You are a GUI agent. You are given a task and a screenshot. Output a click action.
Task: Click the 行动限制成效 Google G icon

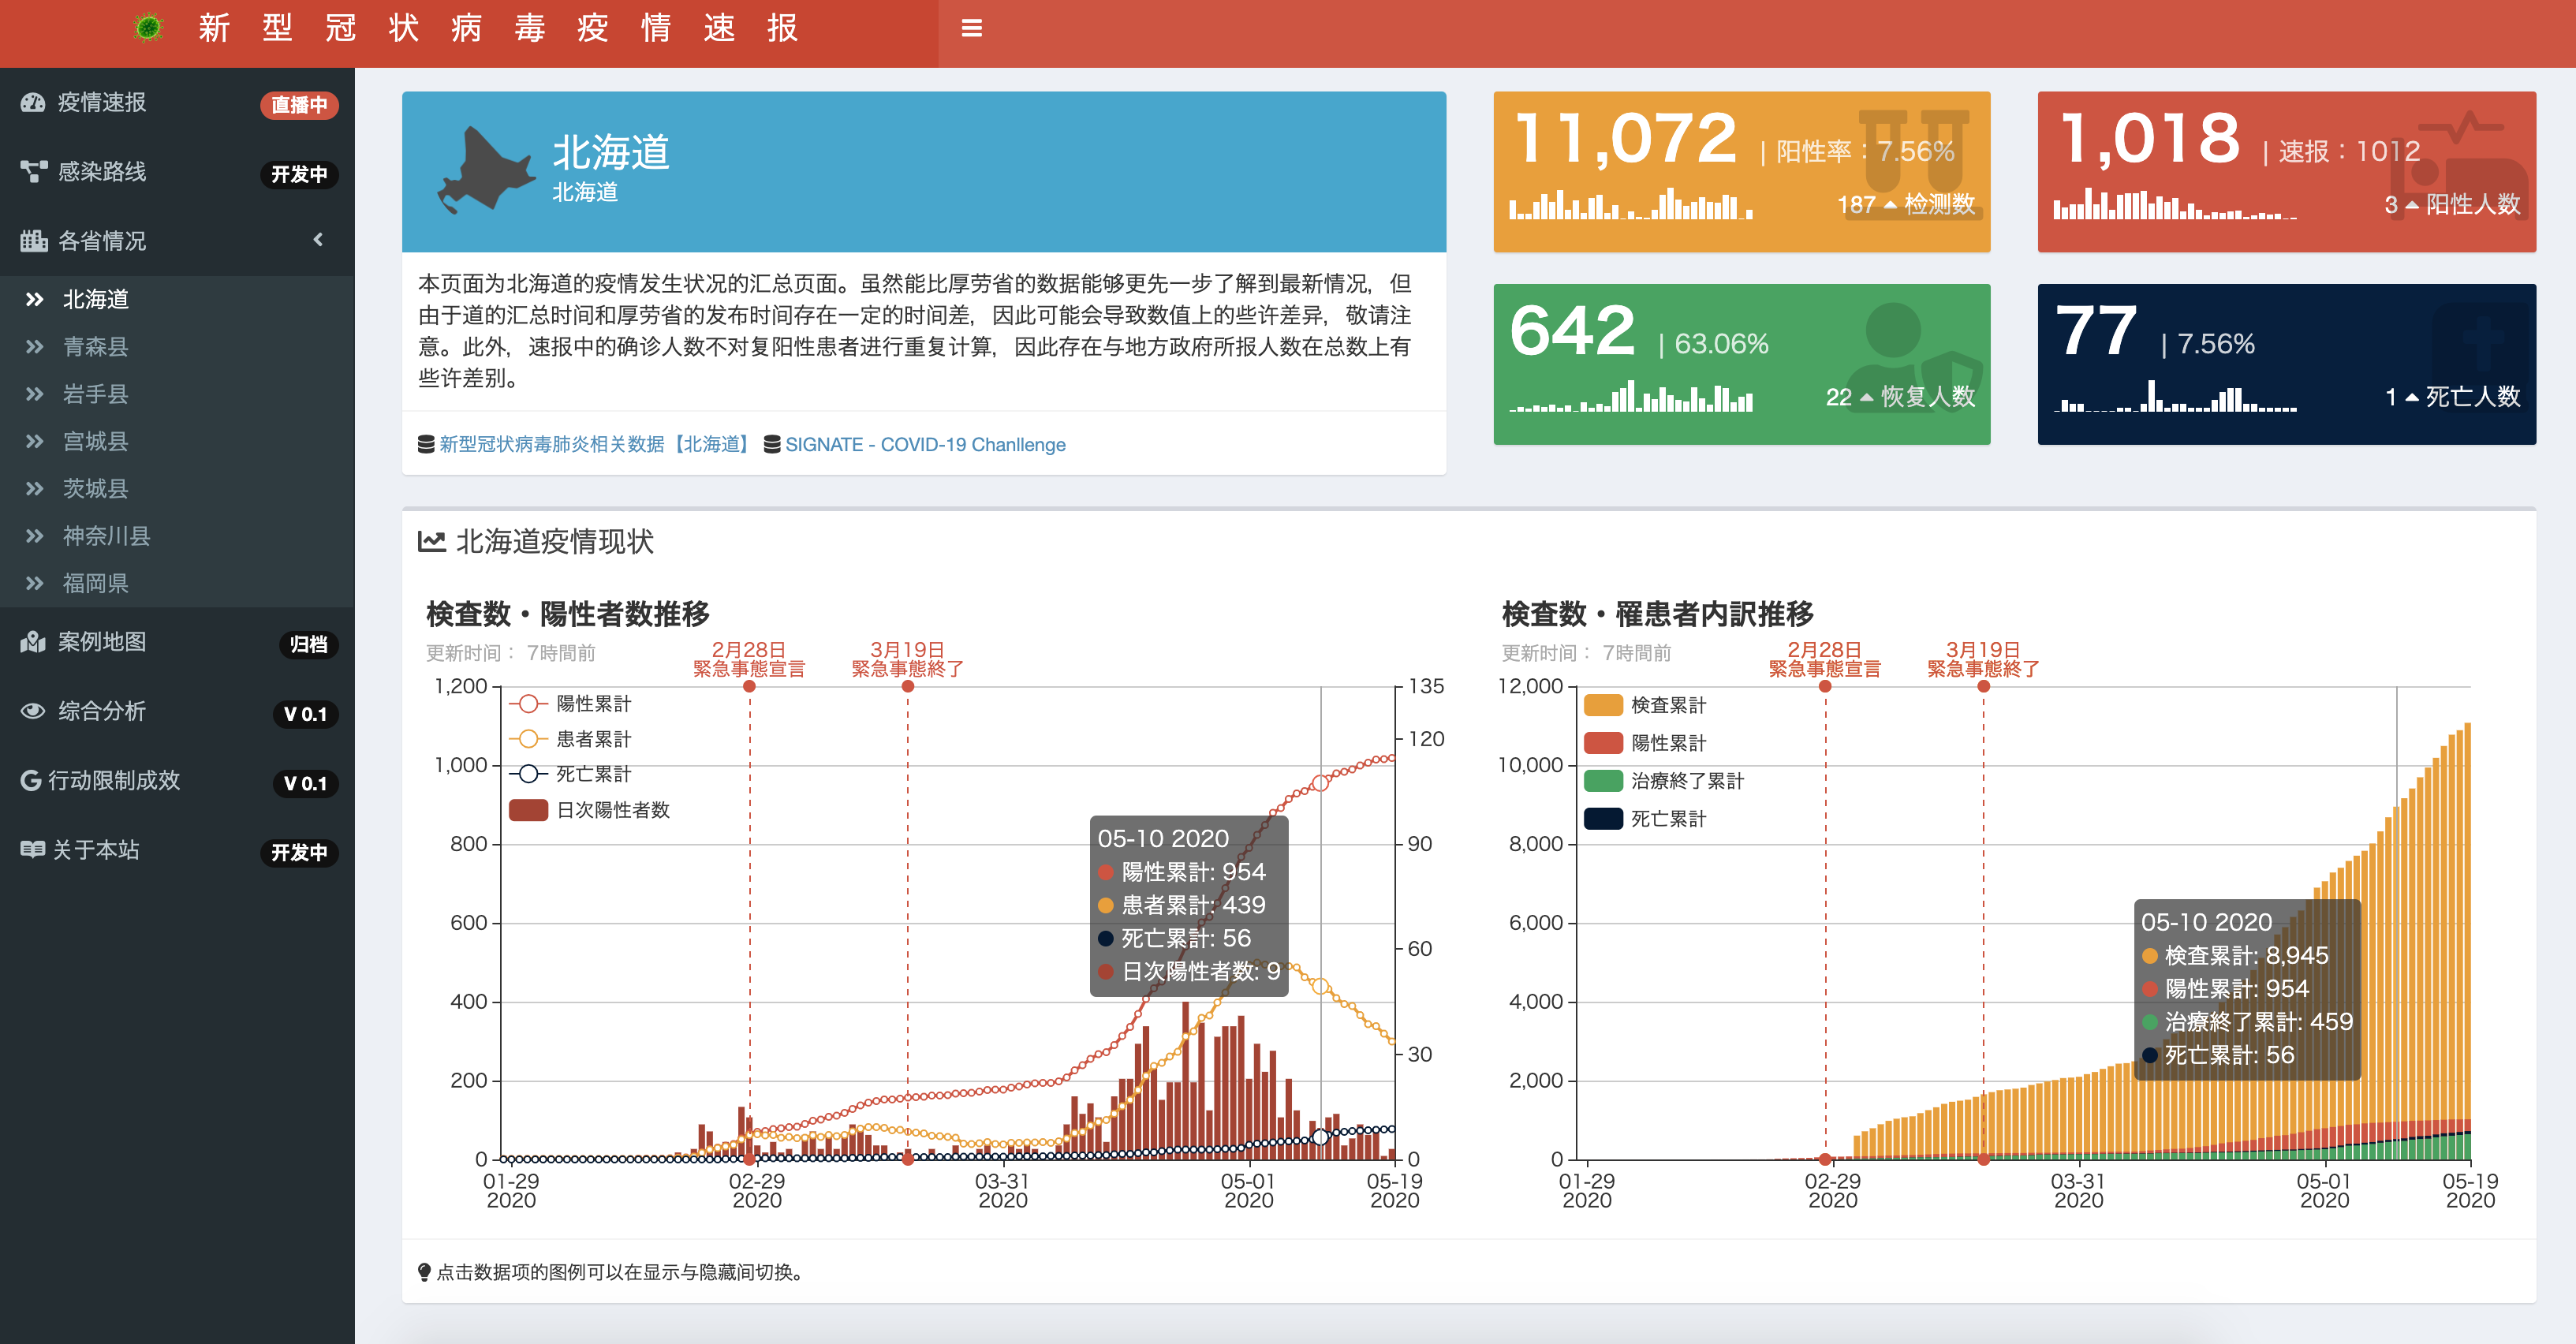click(31, 780)
